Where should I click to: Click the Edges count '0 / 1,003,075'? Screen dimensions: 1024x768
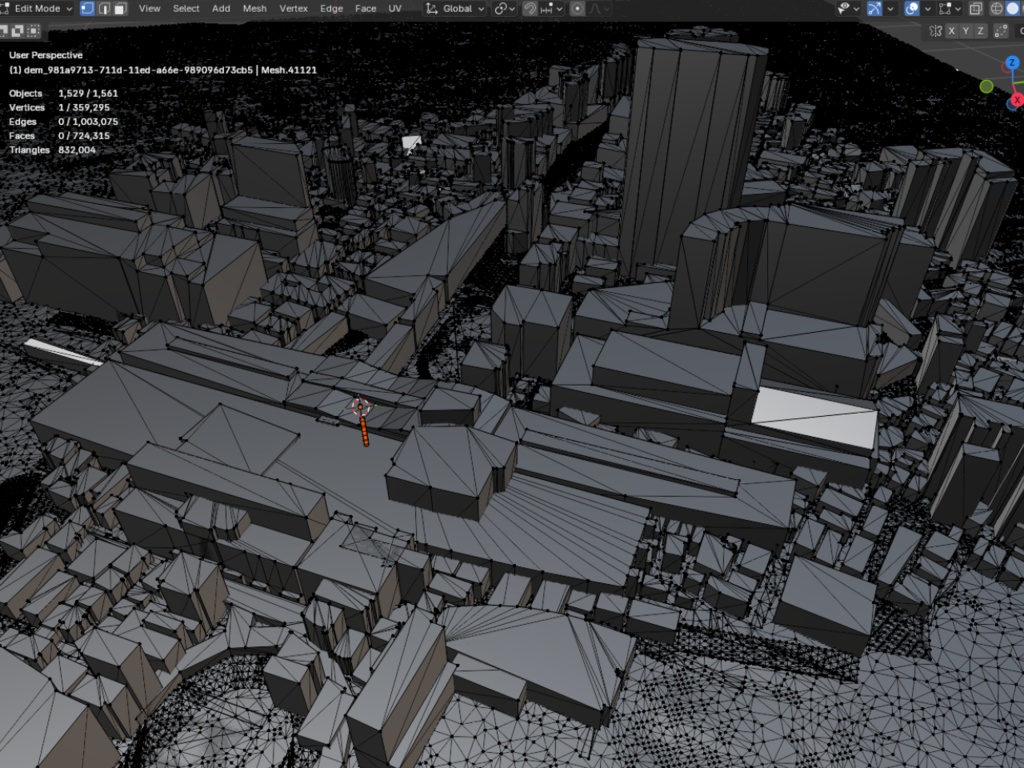[x=88, y=121]
